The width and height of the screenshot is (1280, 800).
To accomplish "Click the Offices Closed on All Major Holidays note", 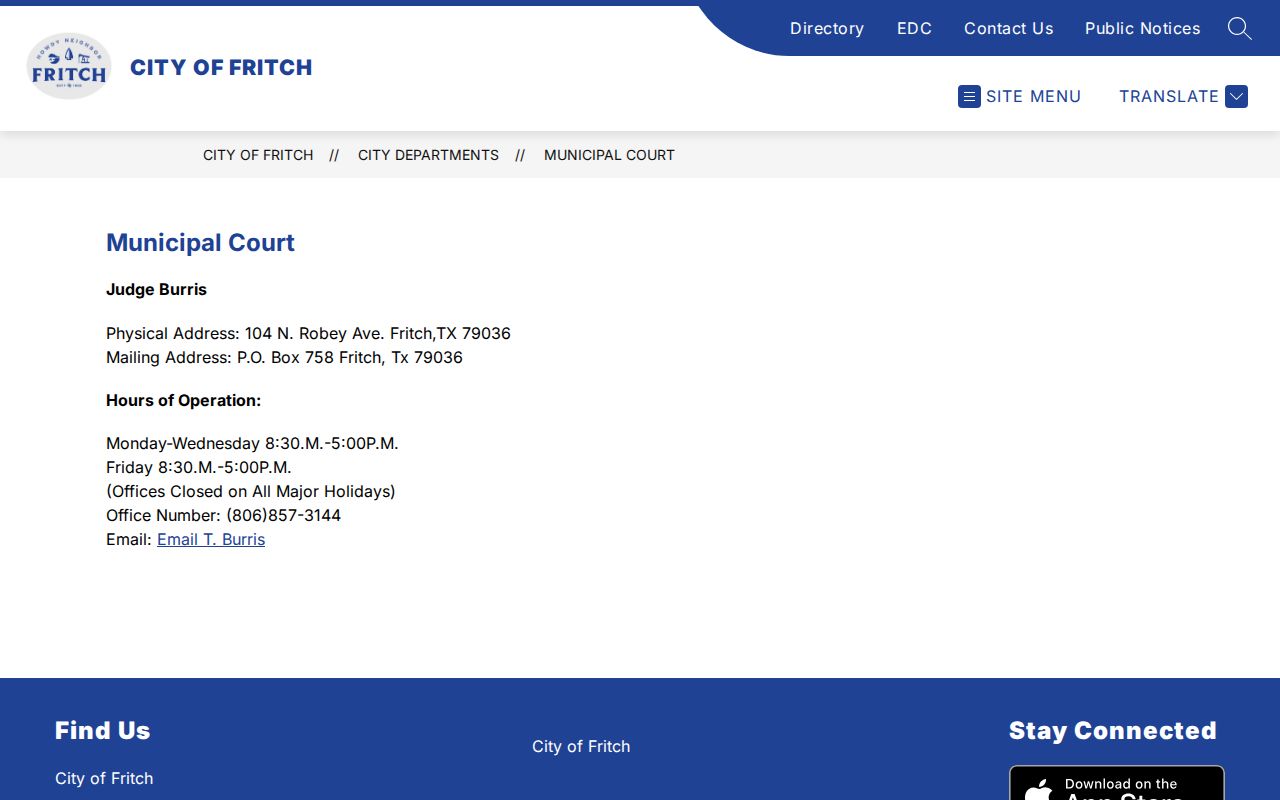I will (x=251, y=491).
